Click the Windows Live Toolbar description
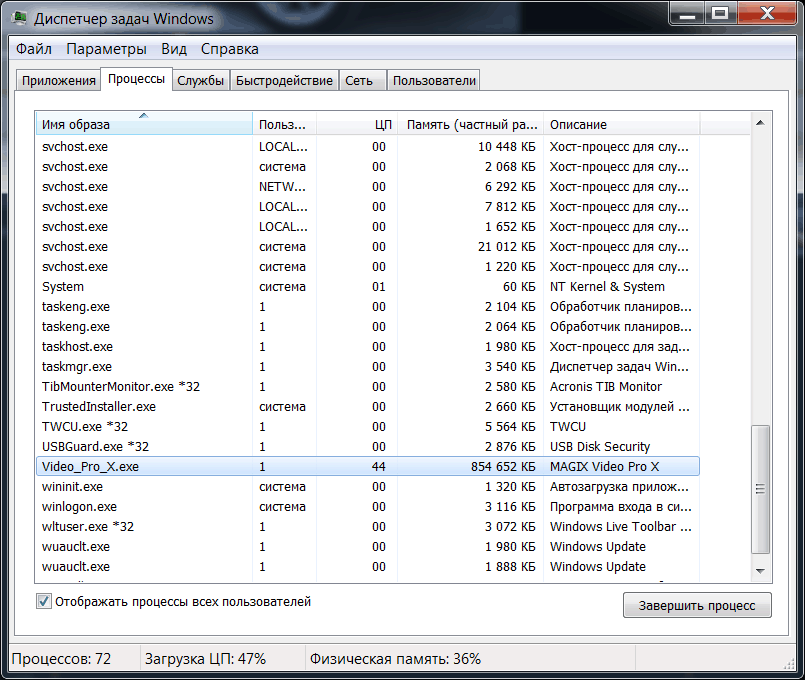805x680 pixels. coord(621,527)
